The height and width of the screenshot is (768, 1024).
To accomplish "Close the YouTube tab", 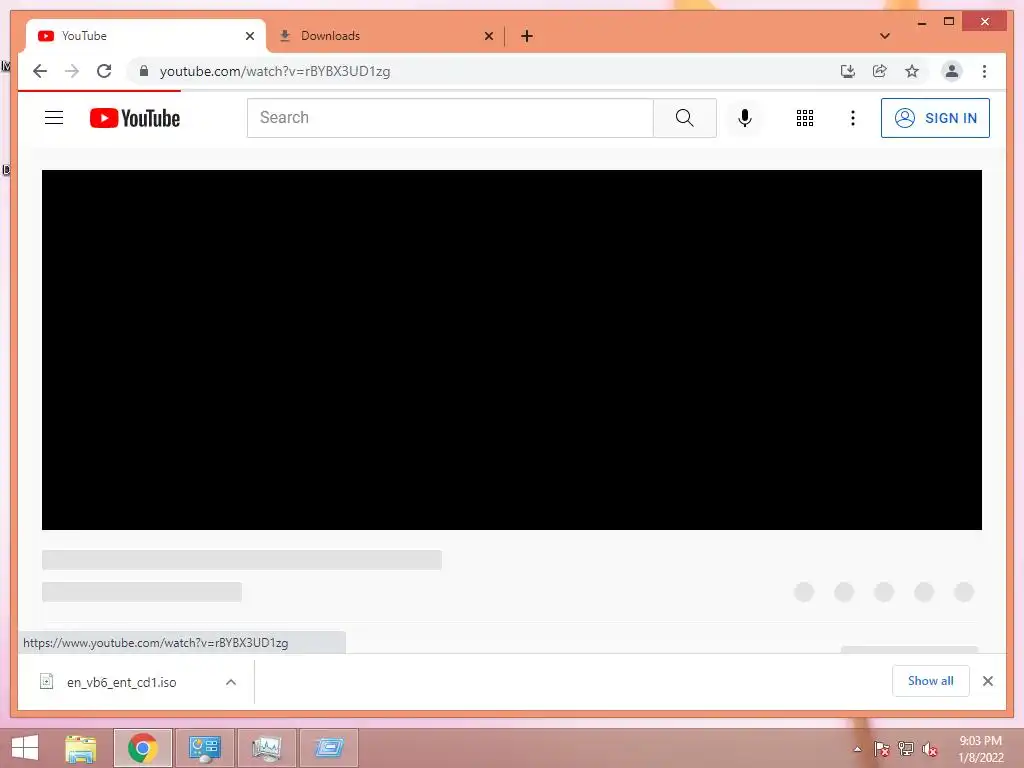I will pyautogui.click(x=249, y=36).
